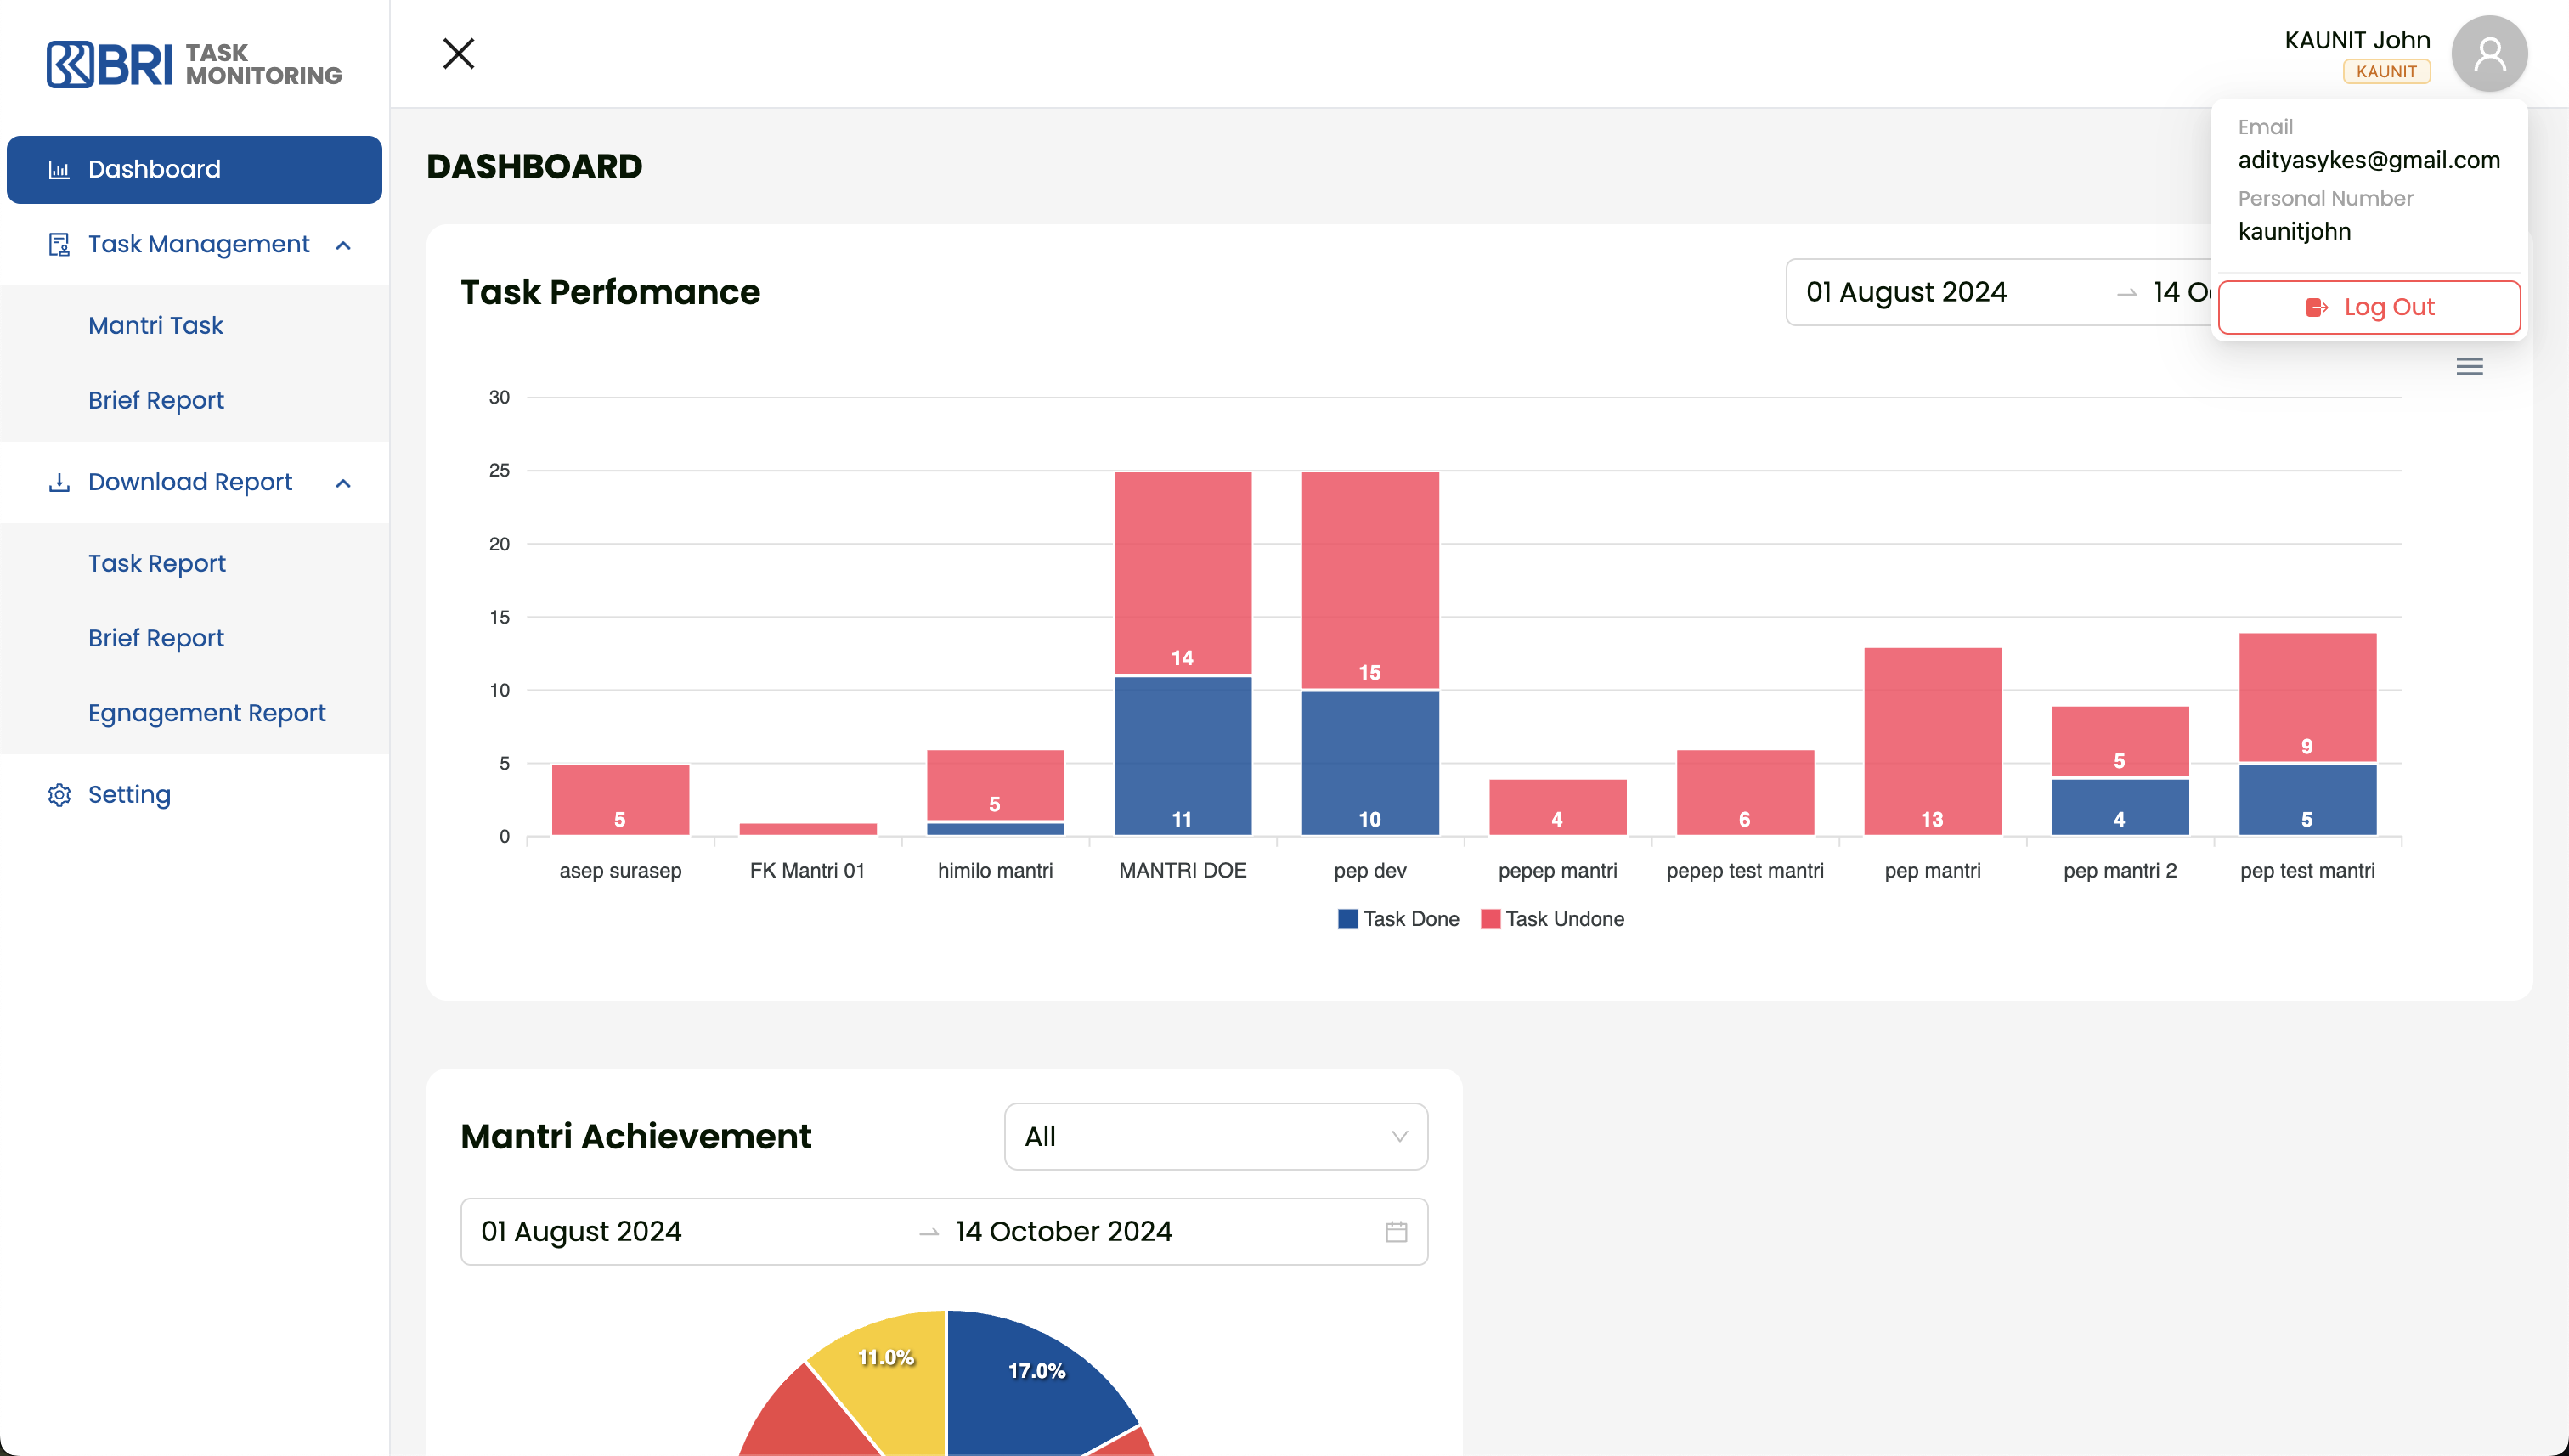Click pepep test mantri undone bar (6)
Screen dimensions: 2569x1456
pos(1744,792)
